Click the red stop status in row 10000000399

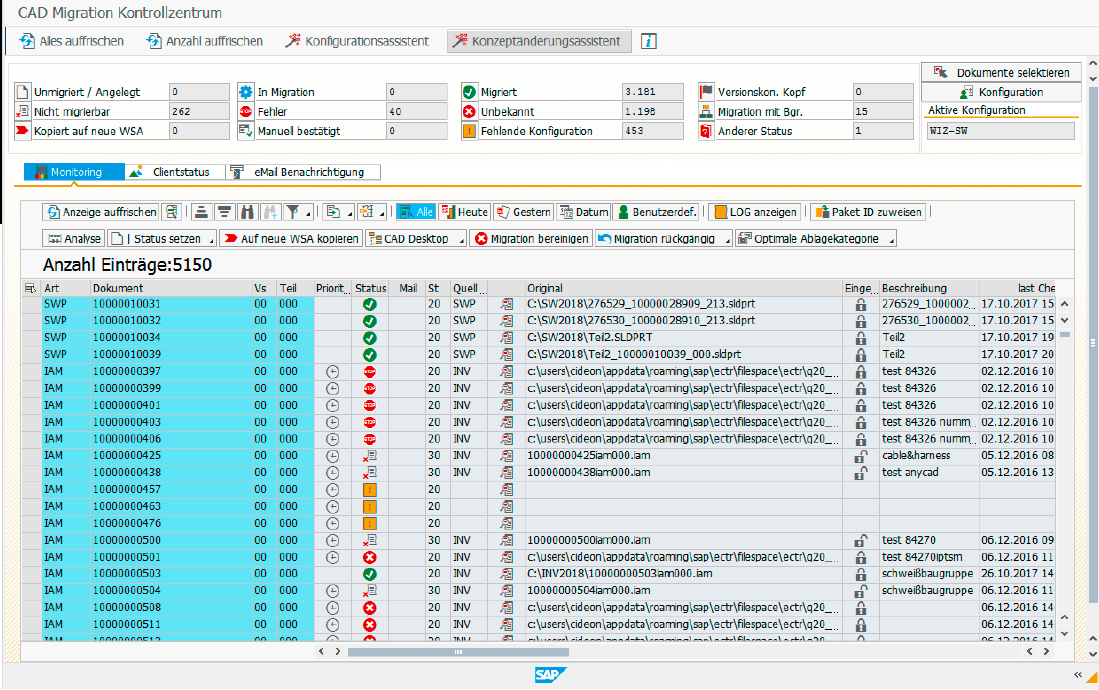point(370,388)
